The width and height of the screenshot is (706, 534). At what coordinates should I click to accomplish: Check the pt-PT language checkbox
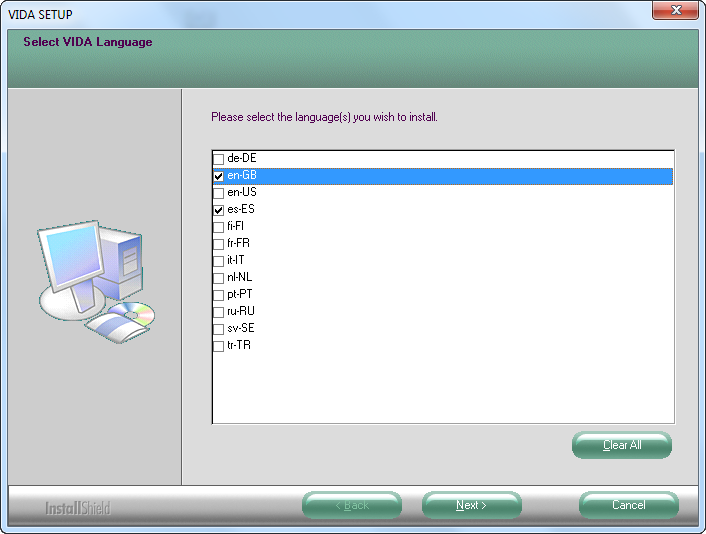click(x=218, y=295)
